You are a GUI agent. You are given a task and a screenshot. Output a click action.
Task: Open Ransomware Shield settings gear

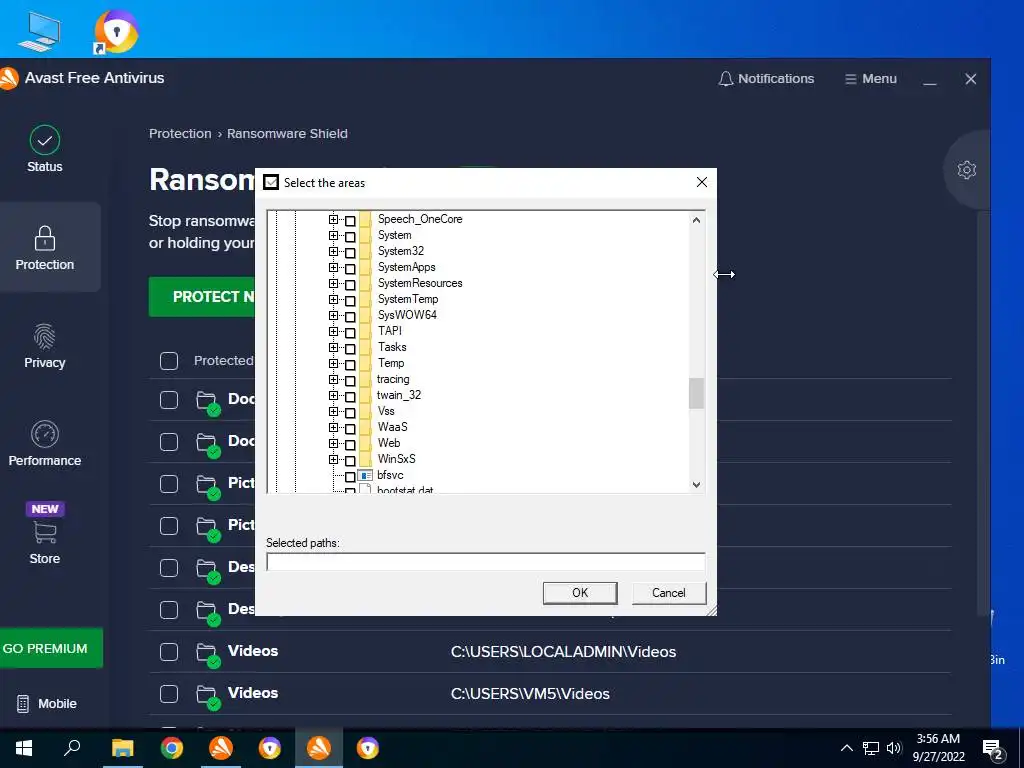click(x=967, y=170)
